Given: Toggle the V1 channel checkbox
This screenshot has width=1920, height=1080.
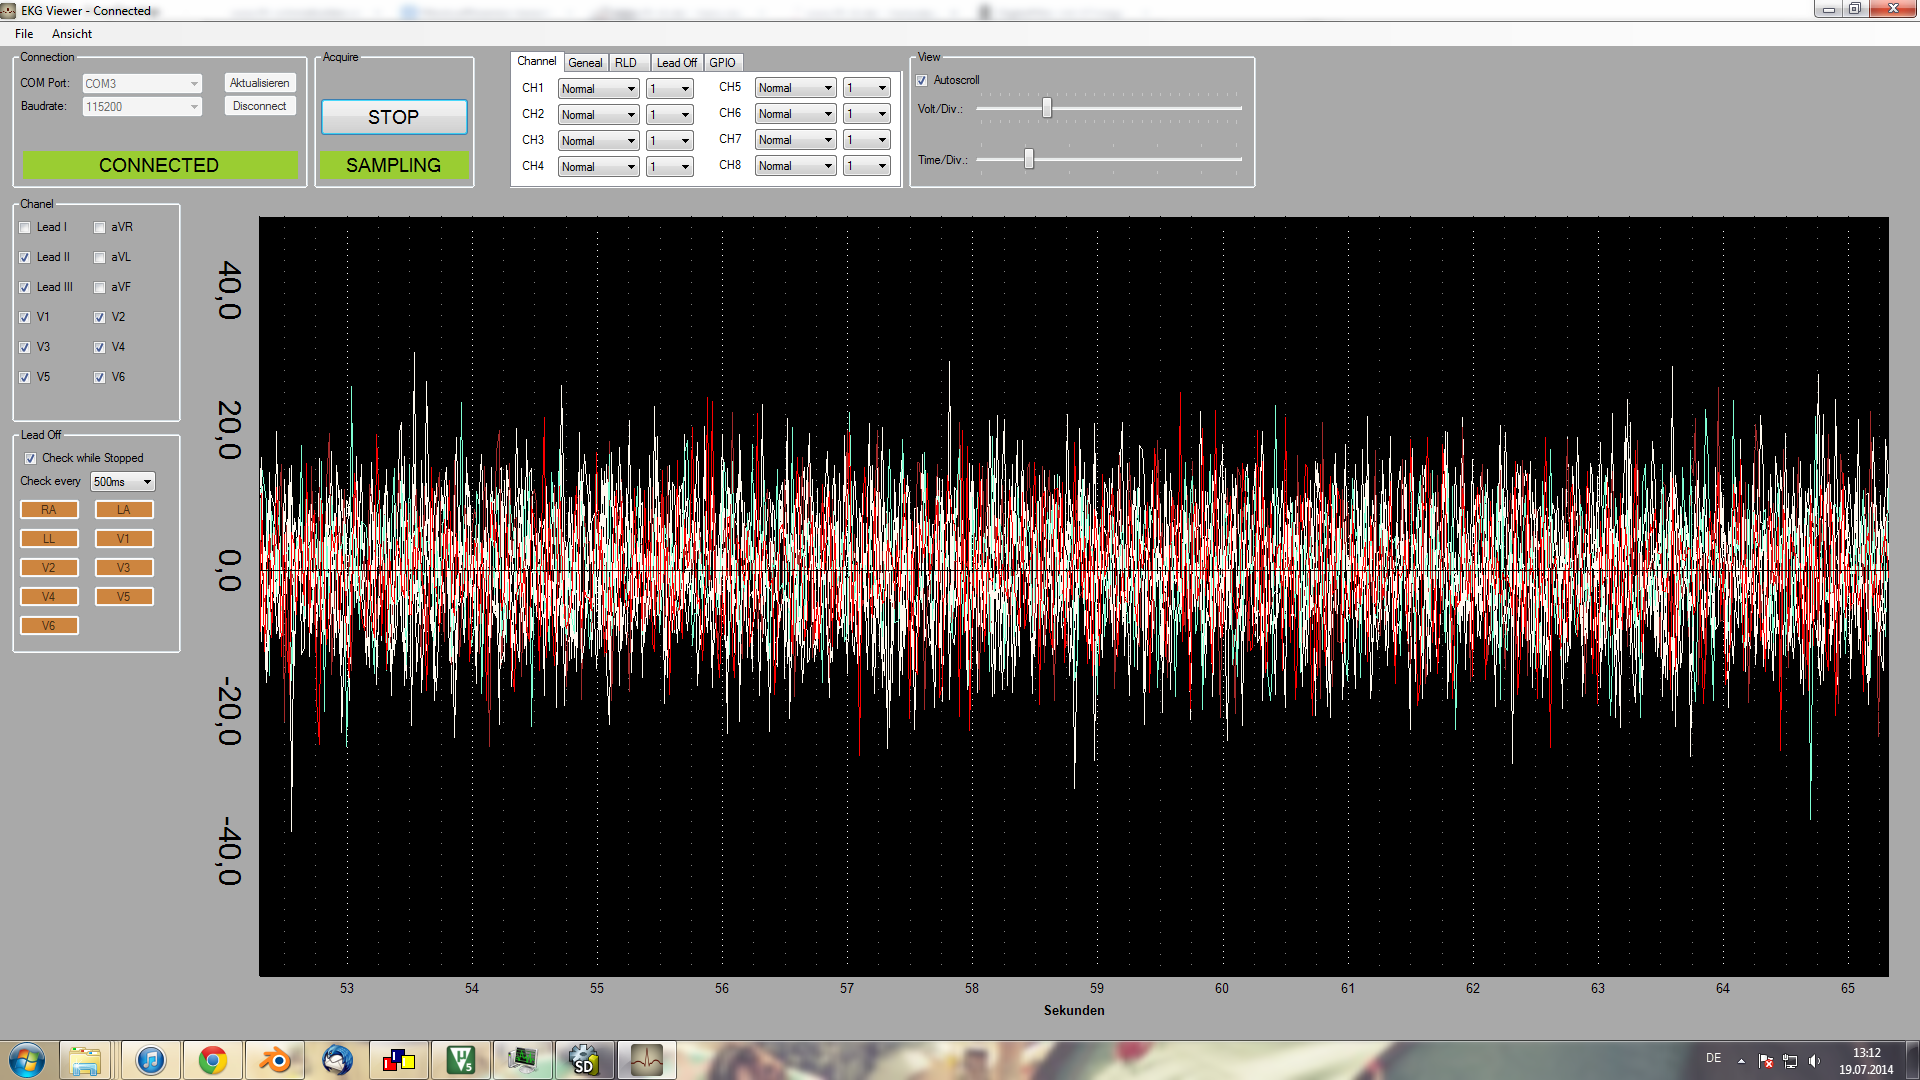Looking at the screenshot, I should point(25,318).
